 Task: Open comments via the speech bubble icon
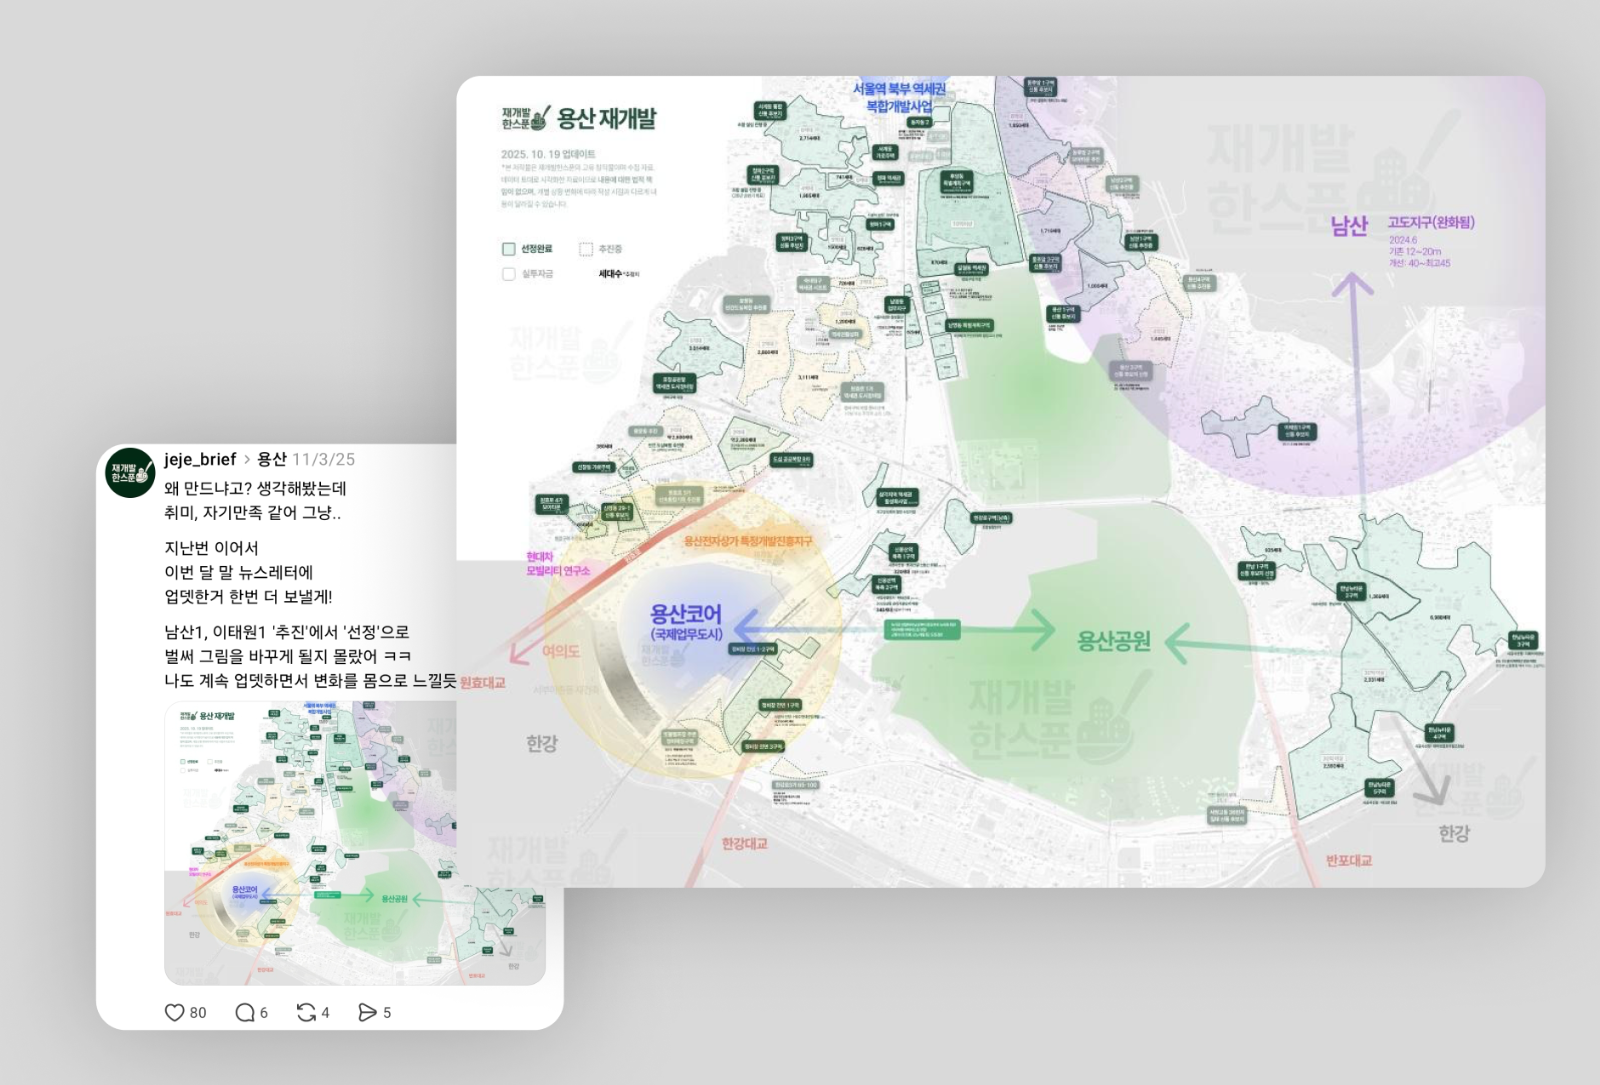244,1012
